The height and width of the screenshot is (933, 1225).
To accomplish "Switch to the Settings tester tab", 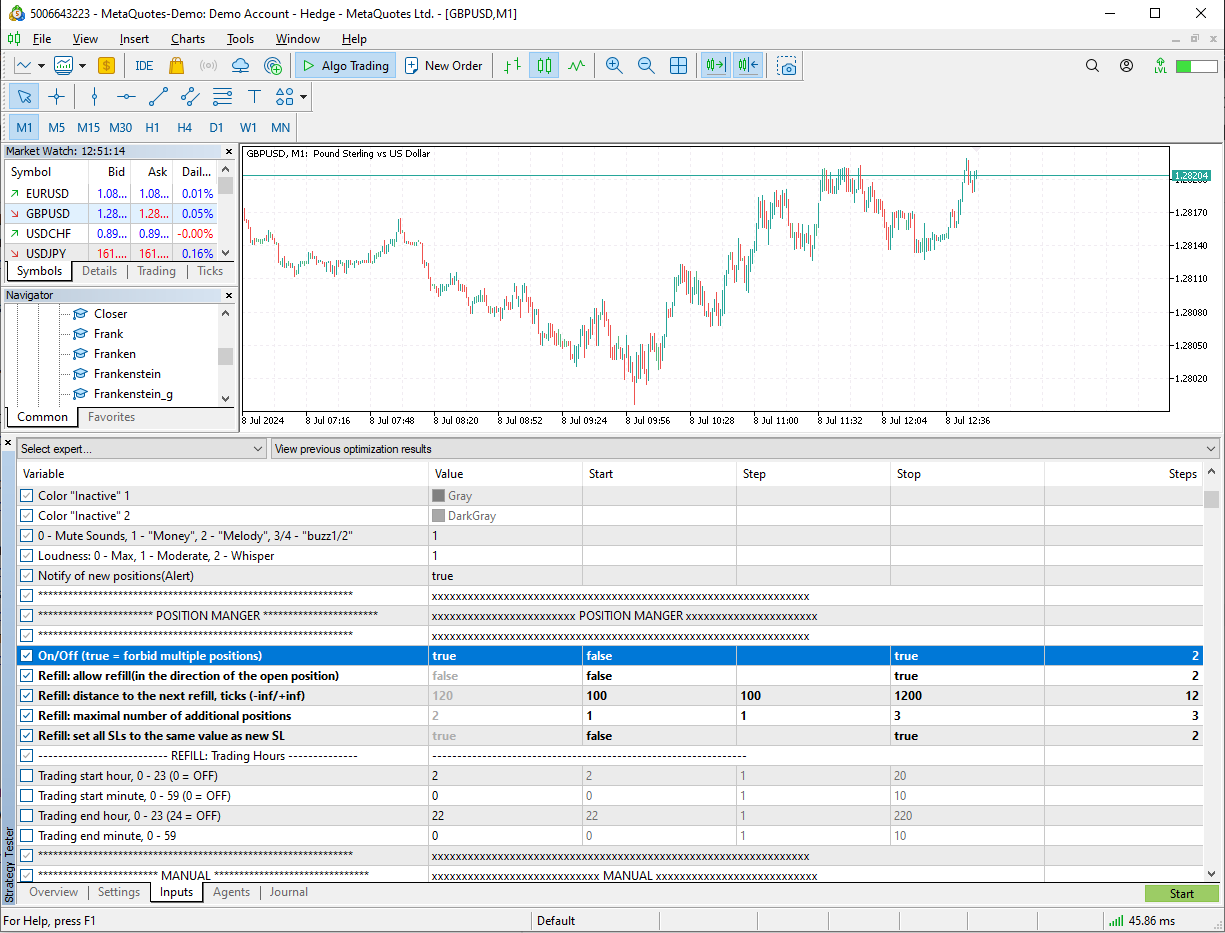I will click(x=119, y=892).
